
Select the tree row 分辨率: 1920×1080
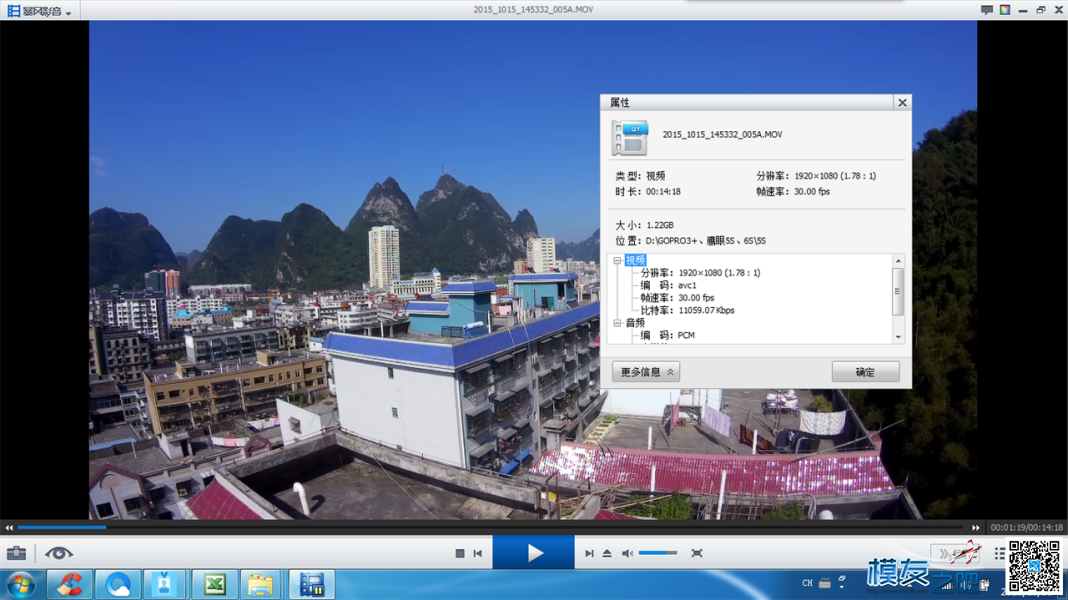pyautogui.click(x=700, y=273)
